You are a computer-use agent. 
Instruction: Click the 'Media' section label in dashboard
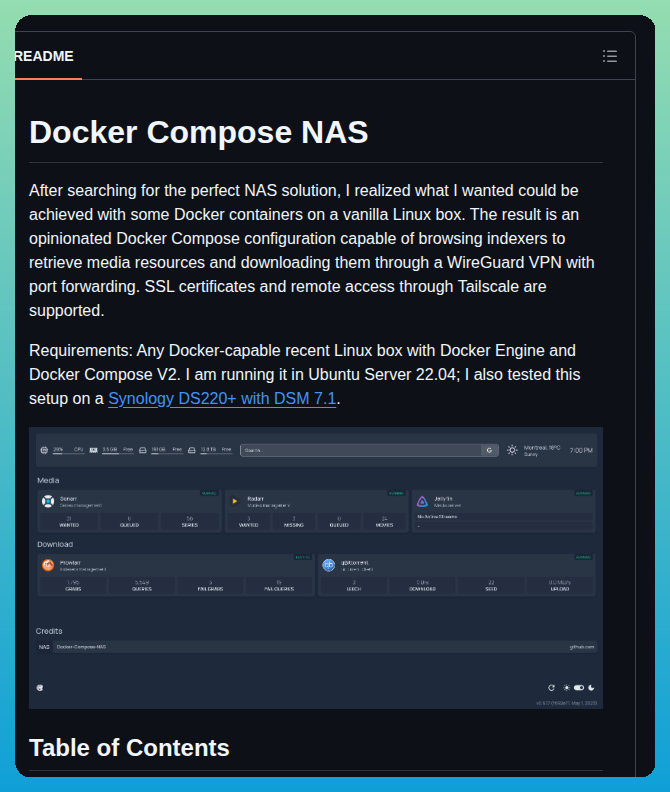pyautogui.click(x=48, y=480)
